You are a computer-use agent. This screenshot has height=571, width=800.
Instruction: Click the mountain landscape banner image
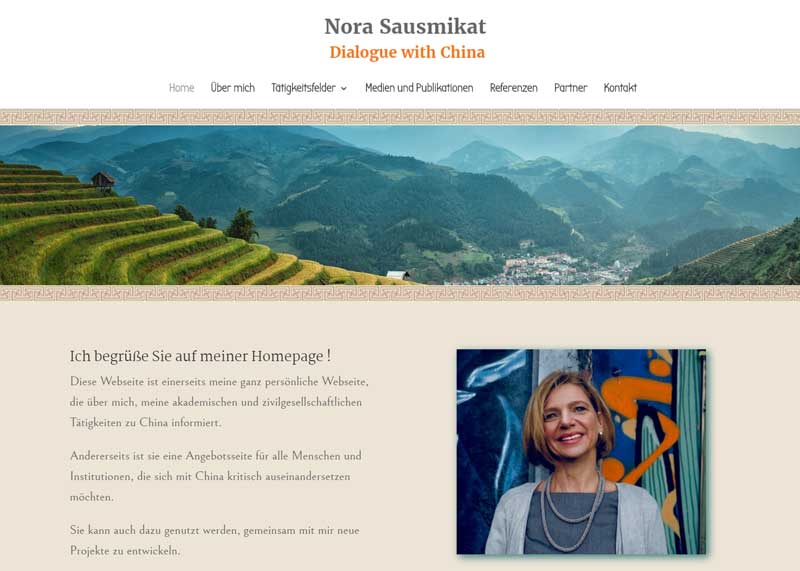(x=400, y=205)
